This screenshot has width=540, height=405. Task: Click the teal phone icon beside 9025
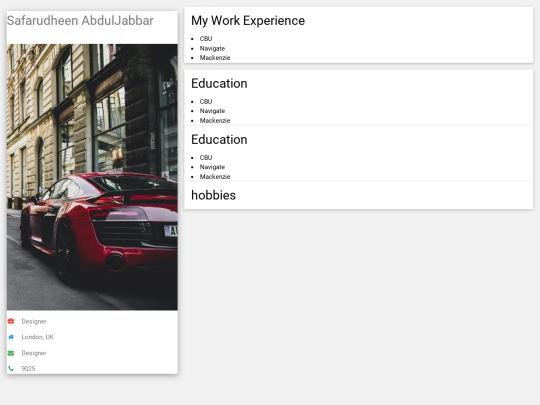tap(11, 368)
